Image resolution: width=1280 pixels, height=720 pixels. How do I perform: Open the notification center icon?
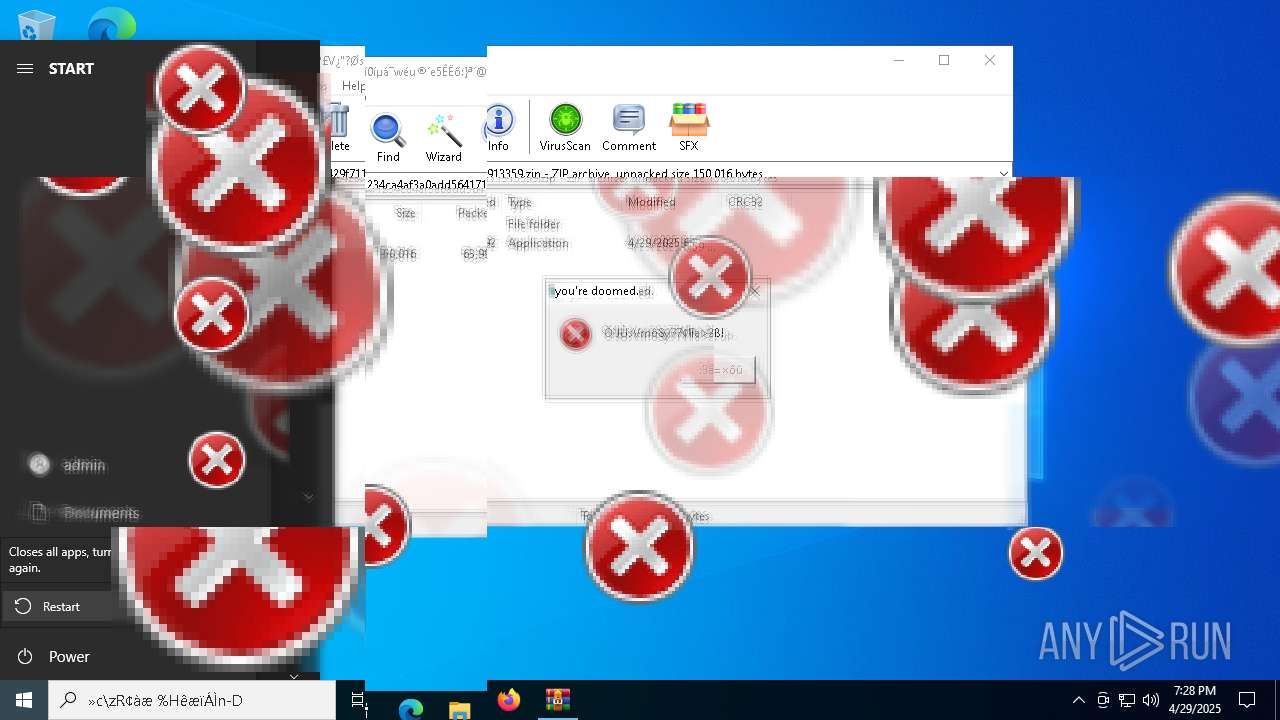(1247, 700)
